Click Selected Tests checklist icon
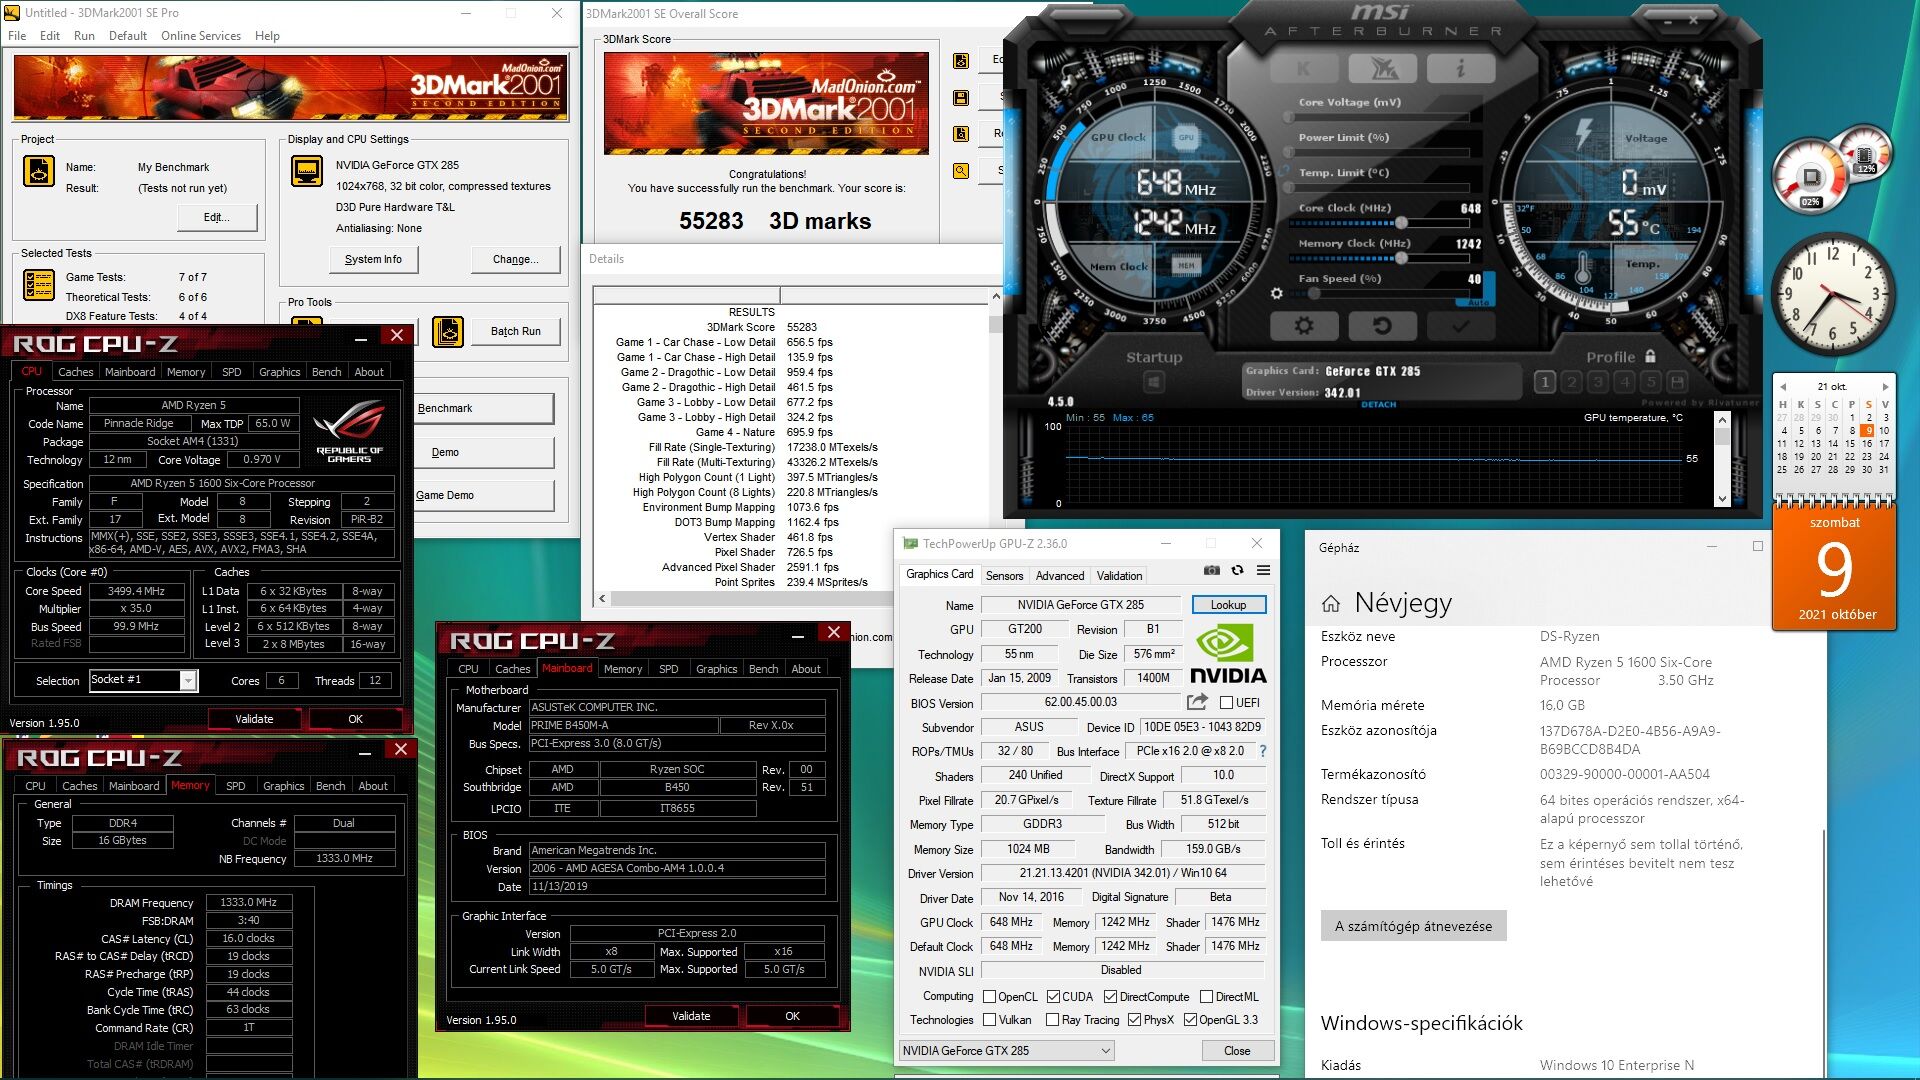 (x=38, y=285)
